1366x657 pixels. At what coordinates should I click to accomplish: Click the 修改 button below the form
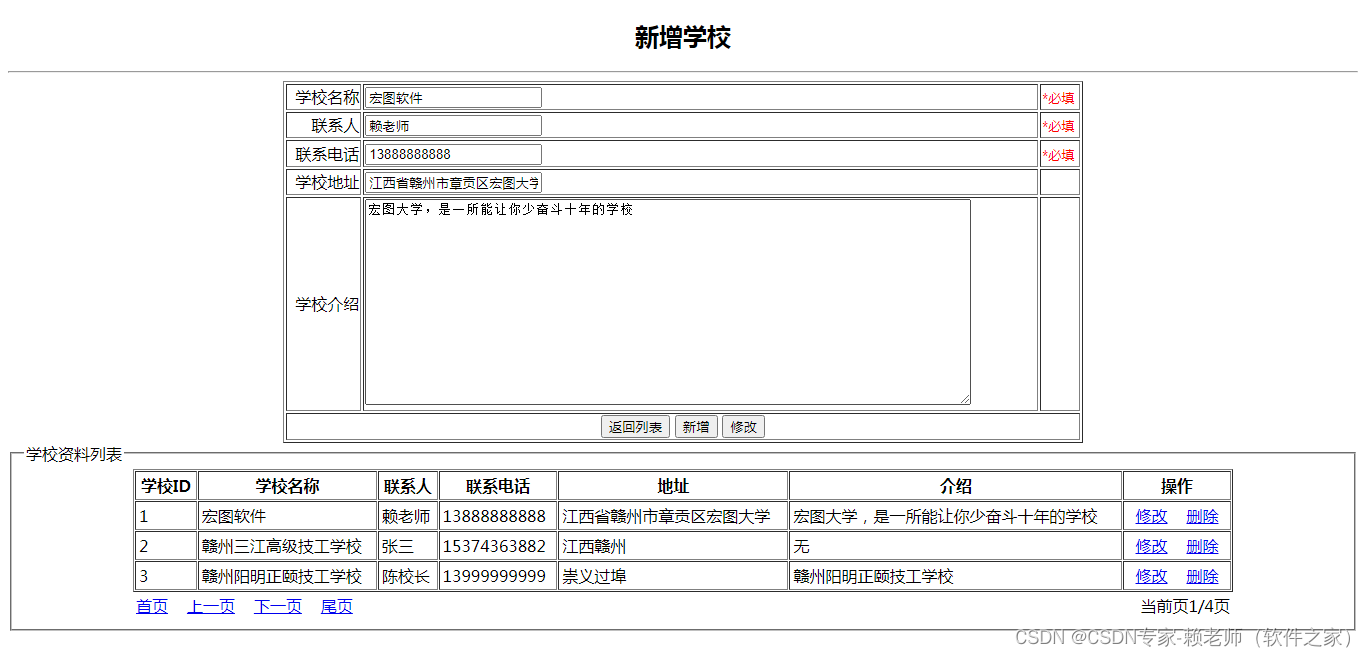(743, 427)
